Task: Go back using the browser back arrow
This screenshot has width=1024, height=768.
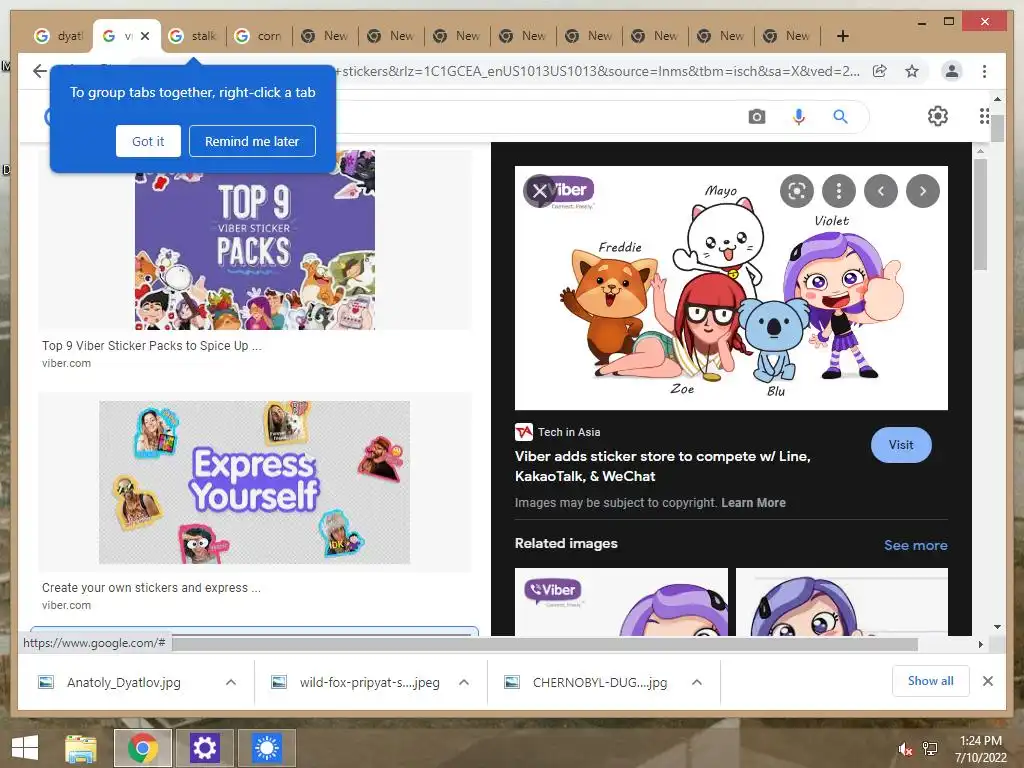Action: coord(40,71)
